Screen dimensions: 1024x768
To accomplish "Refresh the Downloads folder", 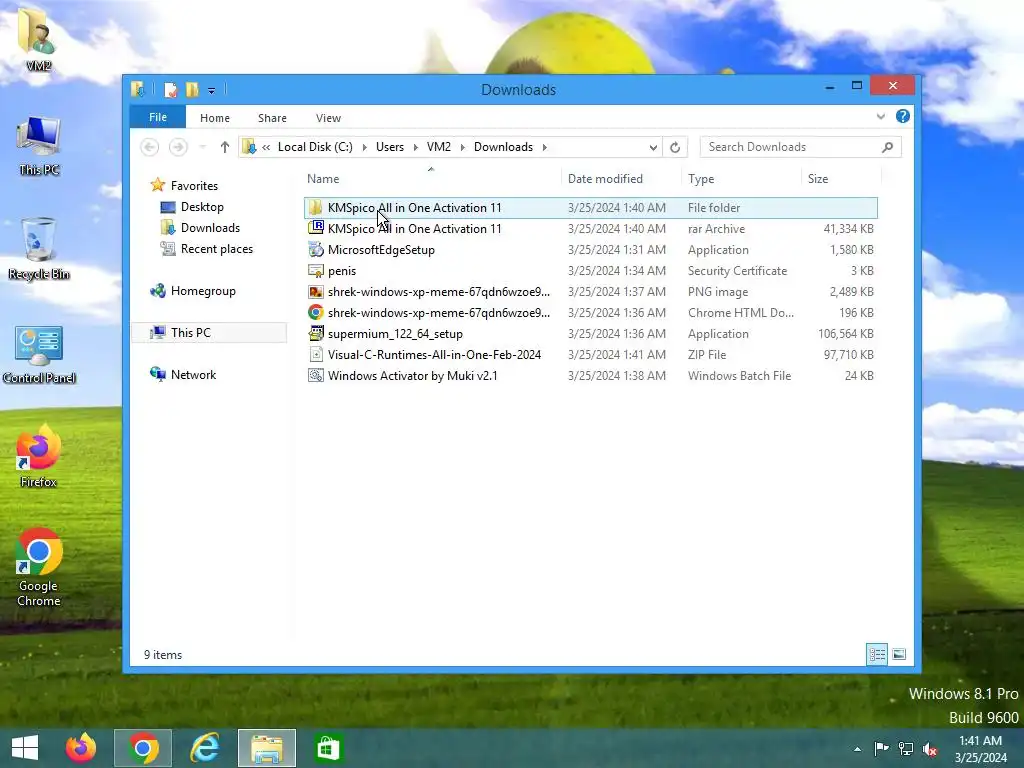I will [675, 147].
